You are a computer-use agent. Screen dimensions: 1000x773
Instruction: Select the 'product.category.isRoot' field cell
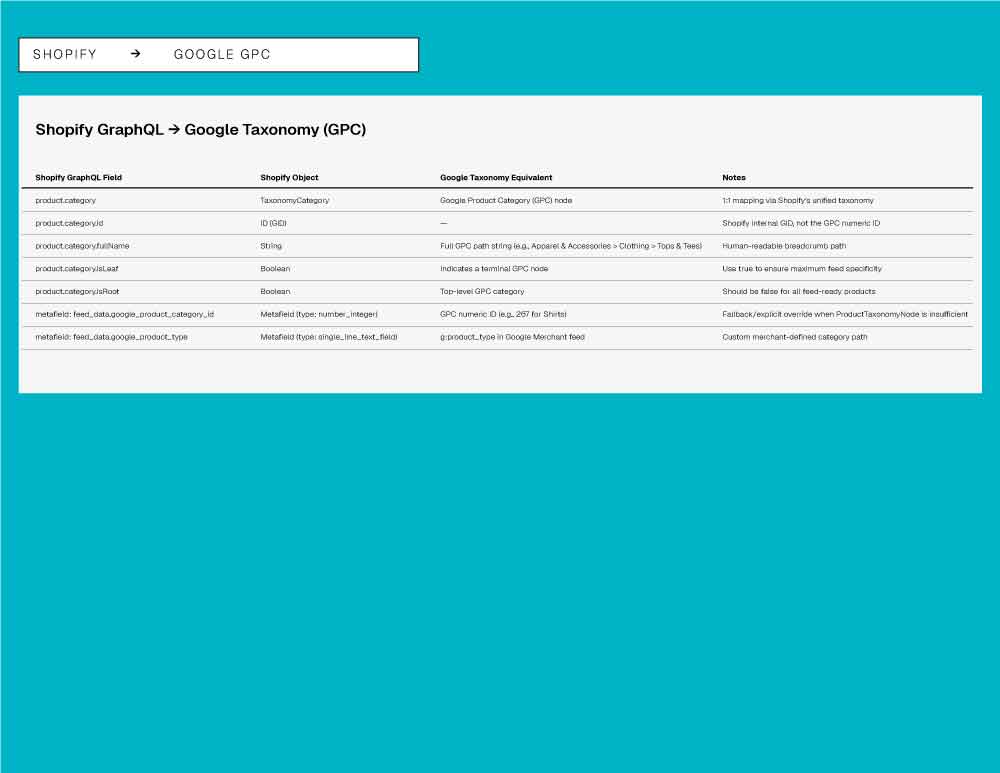(x=77, y=291)
